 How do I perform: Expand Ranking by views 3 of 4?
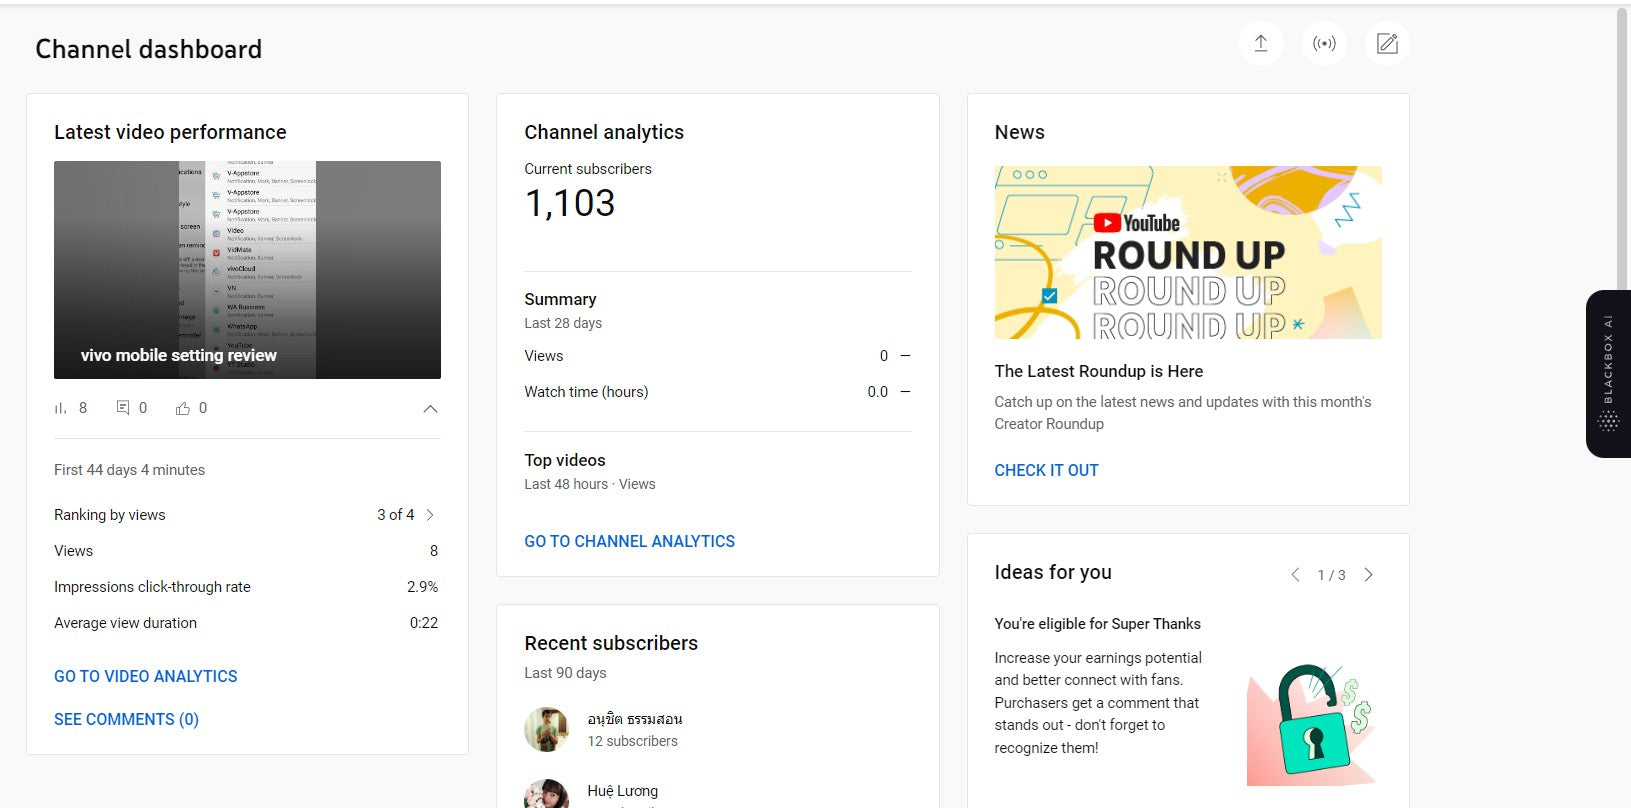tap(430, 515)
